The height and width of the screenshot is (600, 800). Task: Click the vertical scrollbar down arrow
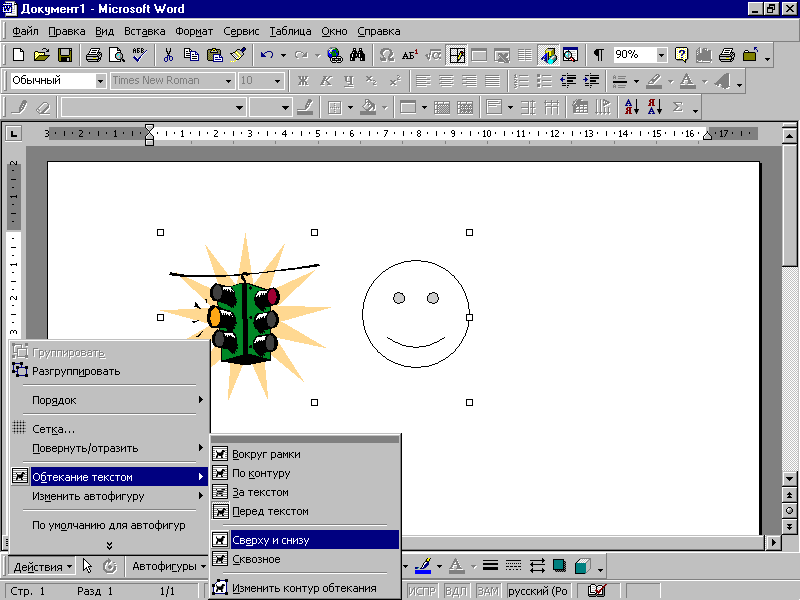tap(789, 479)
